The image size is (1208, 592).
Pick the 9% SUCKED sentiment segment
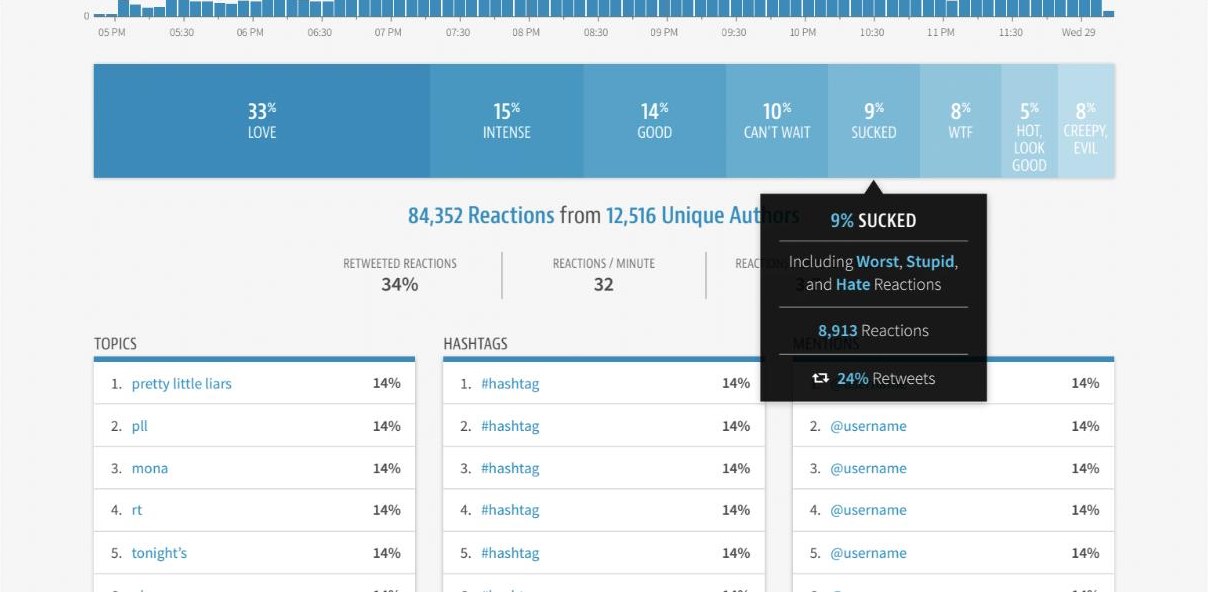tap(874, 121)
